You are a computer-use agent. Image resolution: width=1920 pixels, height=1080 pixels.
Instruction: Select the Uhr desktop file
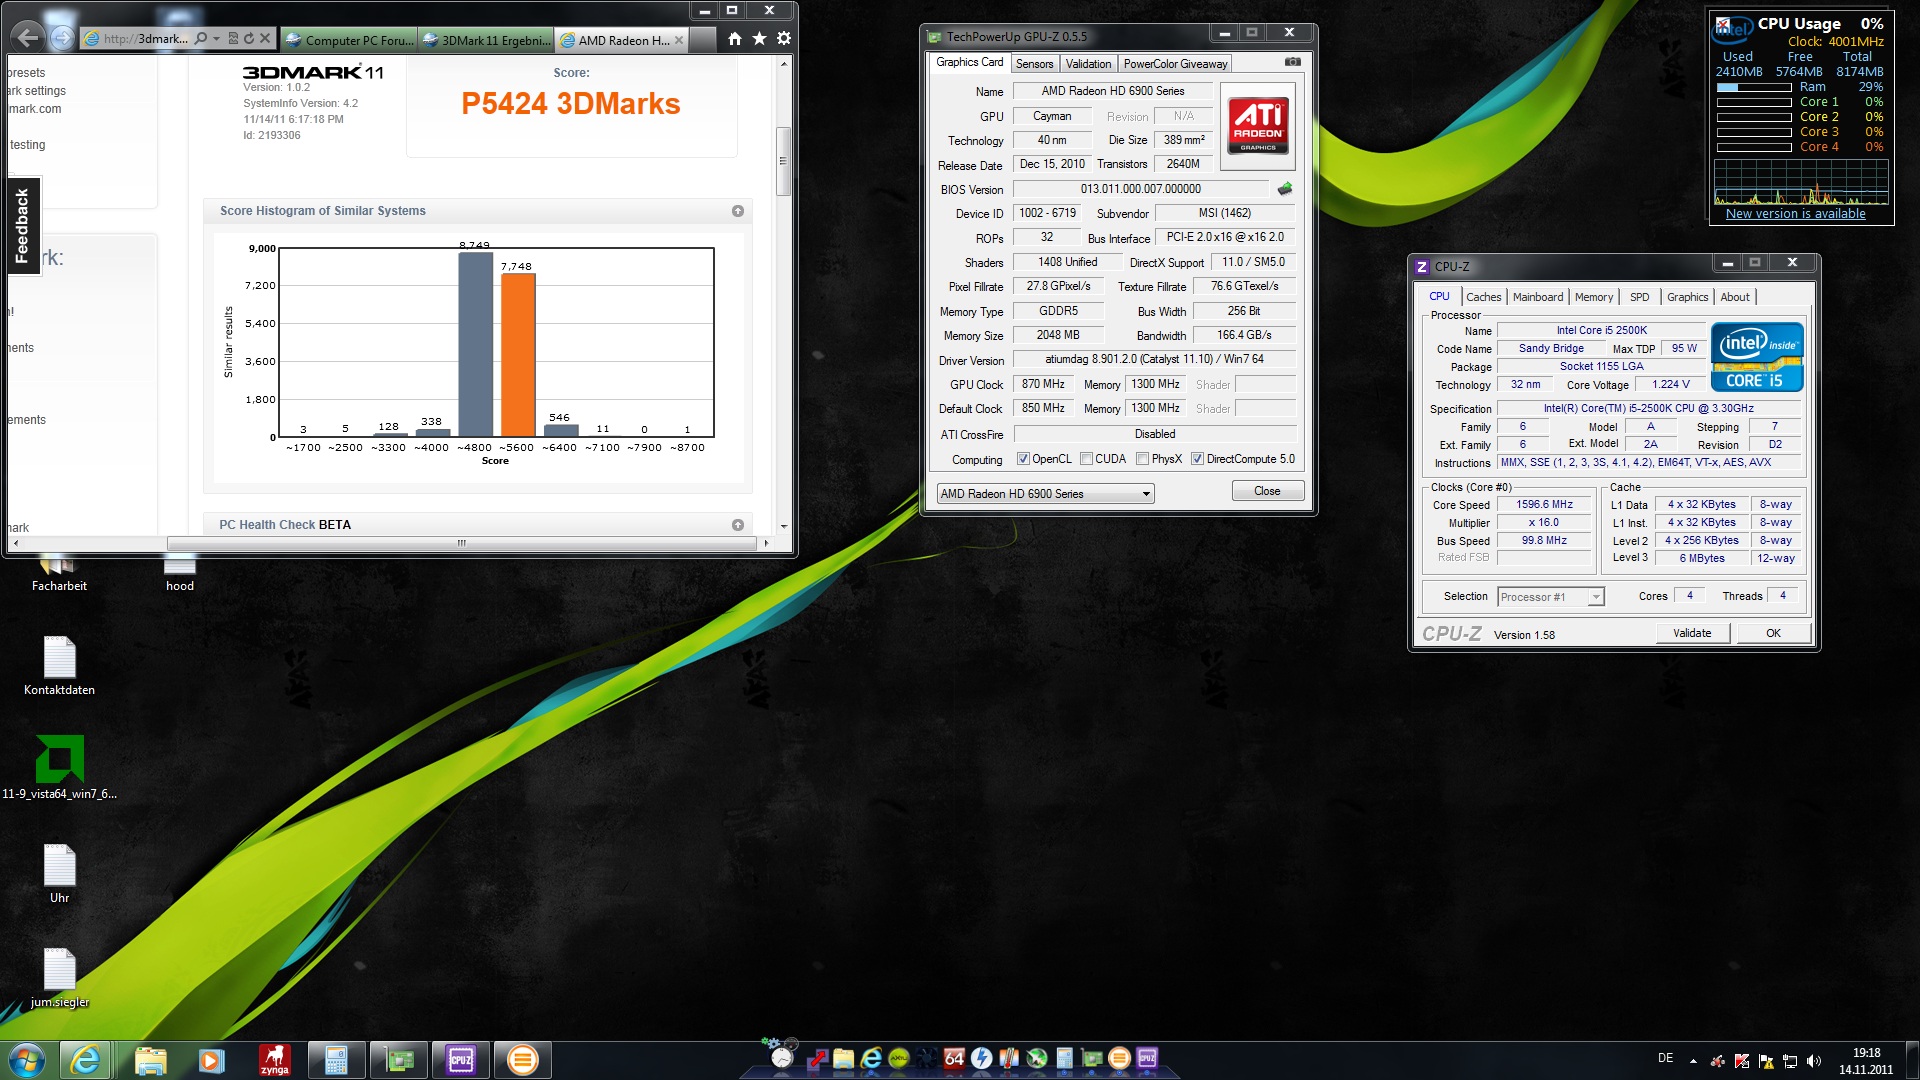[59, 873]
